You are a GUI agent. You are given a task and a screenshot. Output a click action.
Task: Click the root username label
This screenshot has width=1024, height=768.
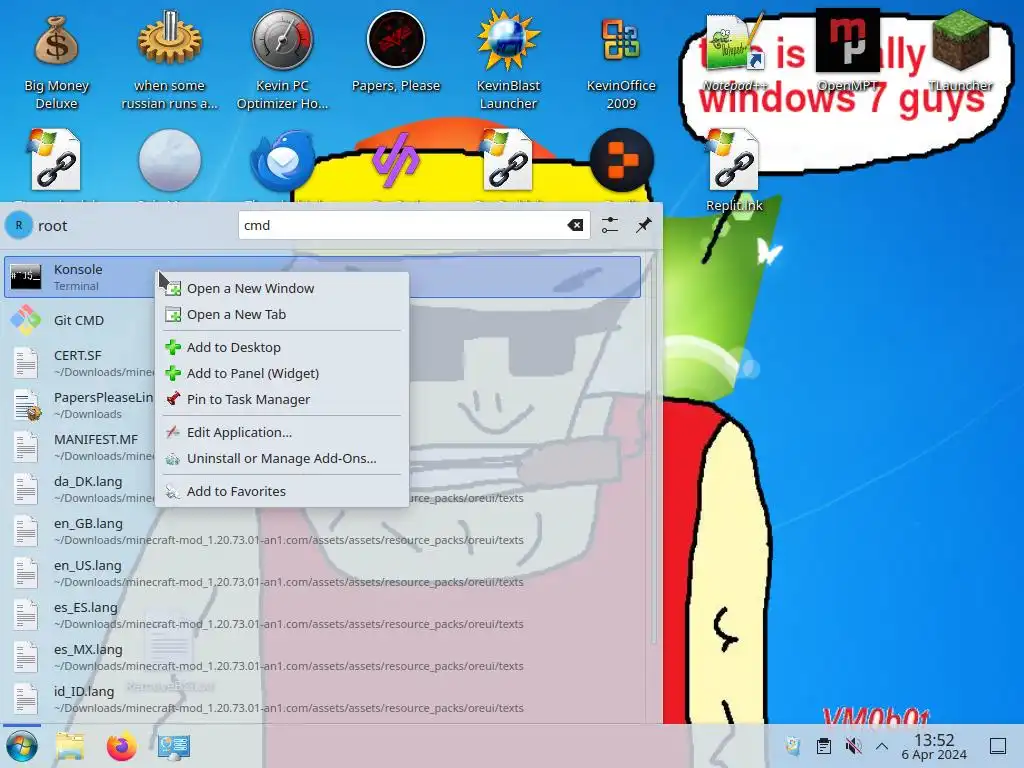[x=52, y=226]
